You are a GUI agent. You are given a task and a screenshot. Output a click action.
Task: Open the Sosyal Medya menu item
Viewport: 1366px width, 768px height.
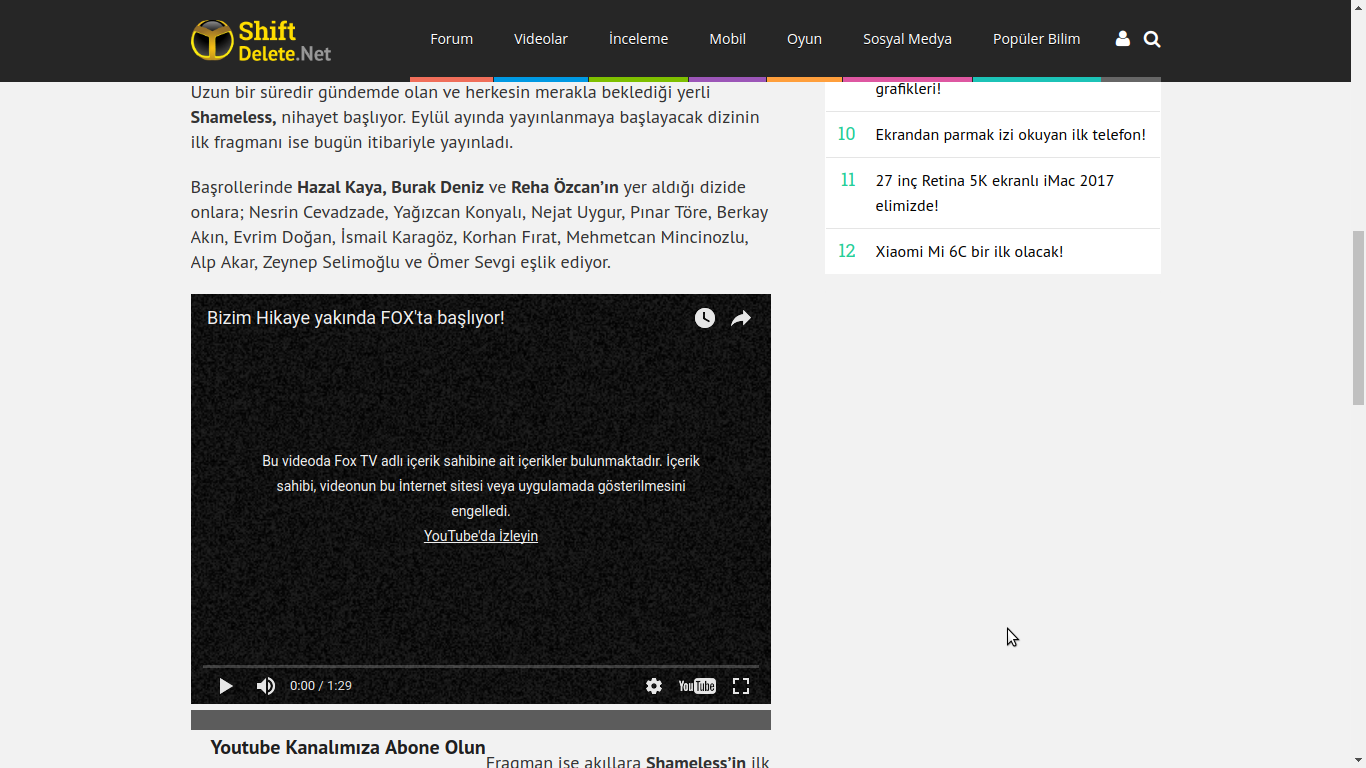click(908, 39)
